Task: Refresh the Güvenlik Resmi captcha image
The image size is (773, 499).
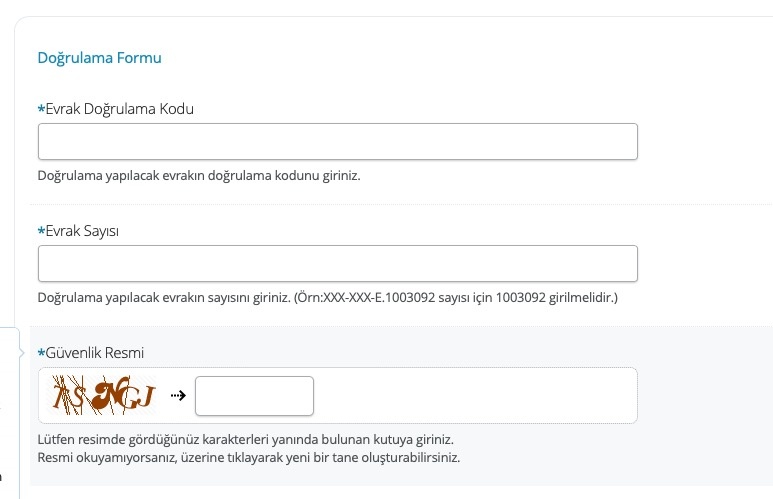Action: (105, 396)
